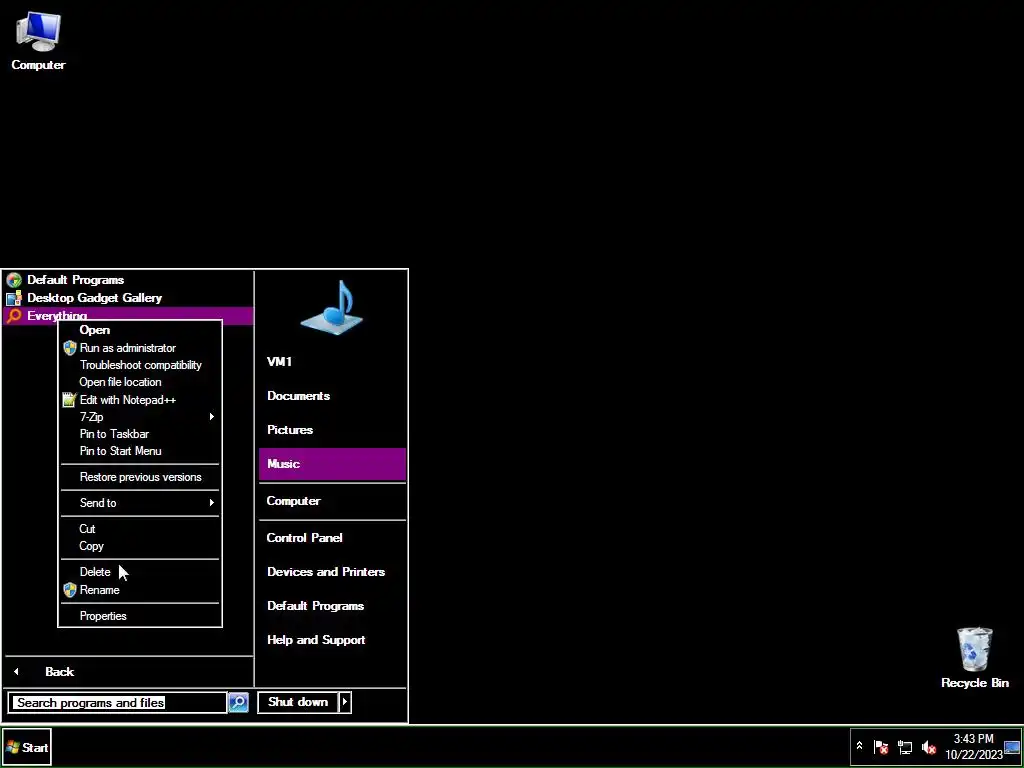Open the VM1 user folder link

pyautogui.click(x=332, y=362)
